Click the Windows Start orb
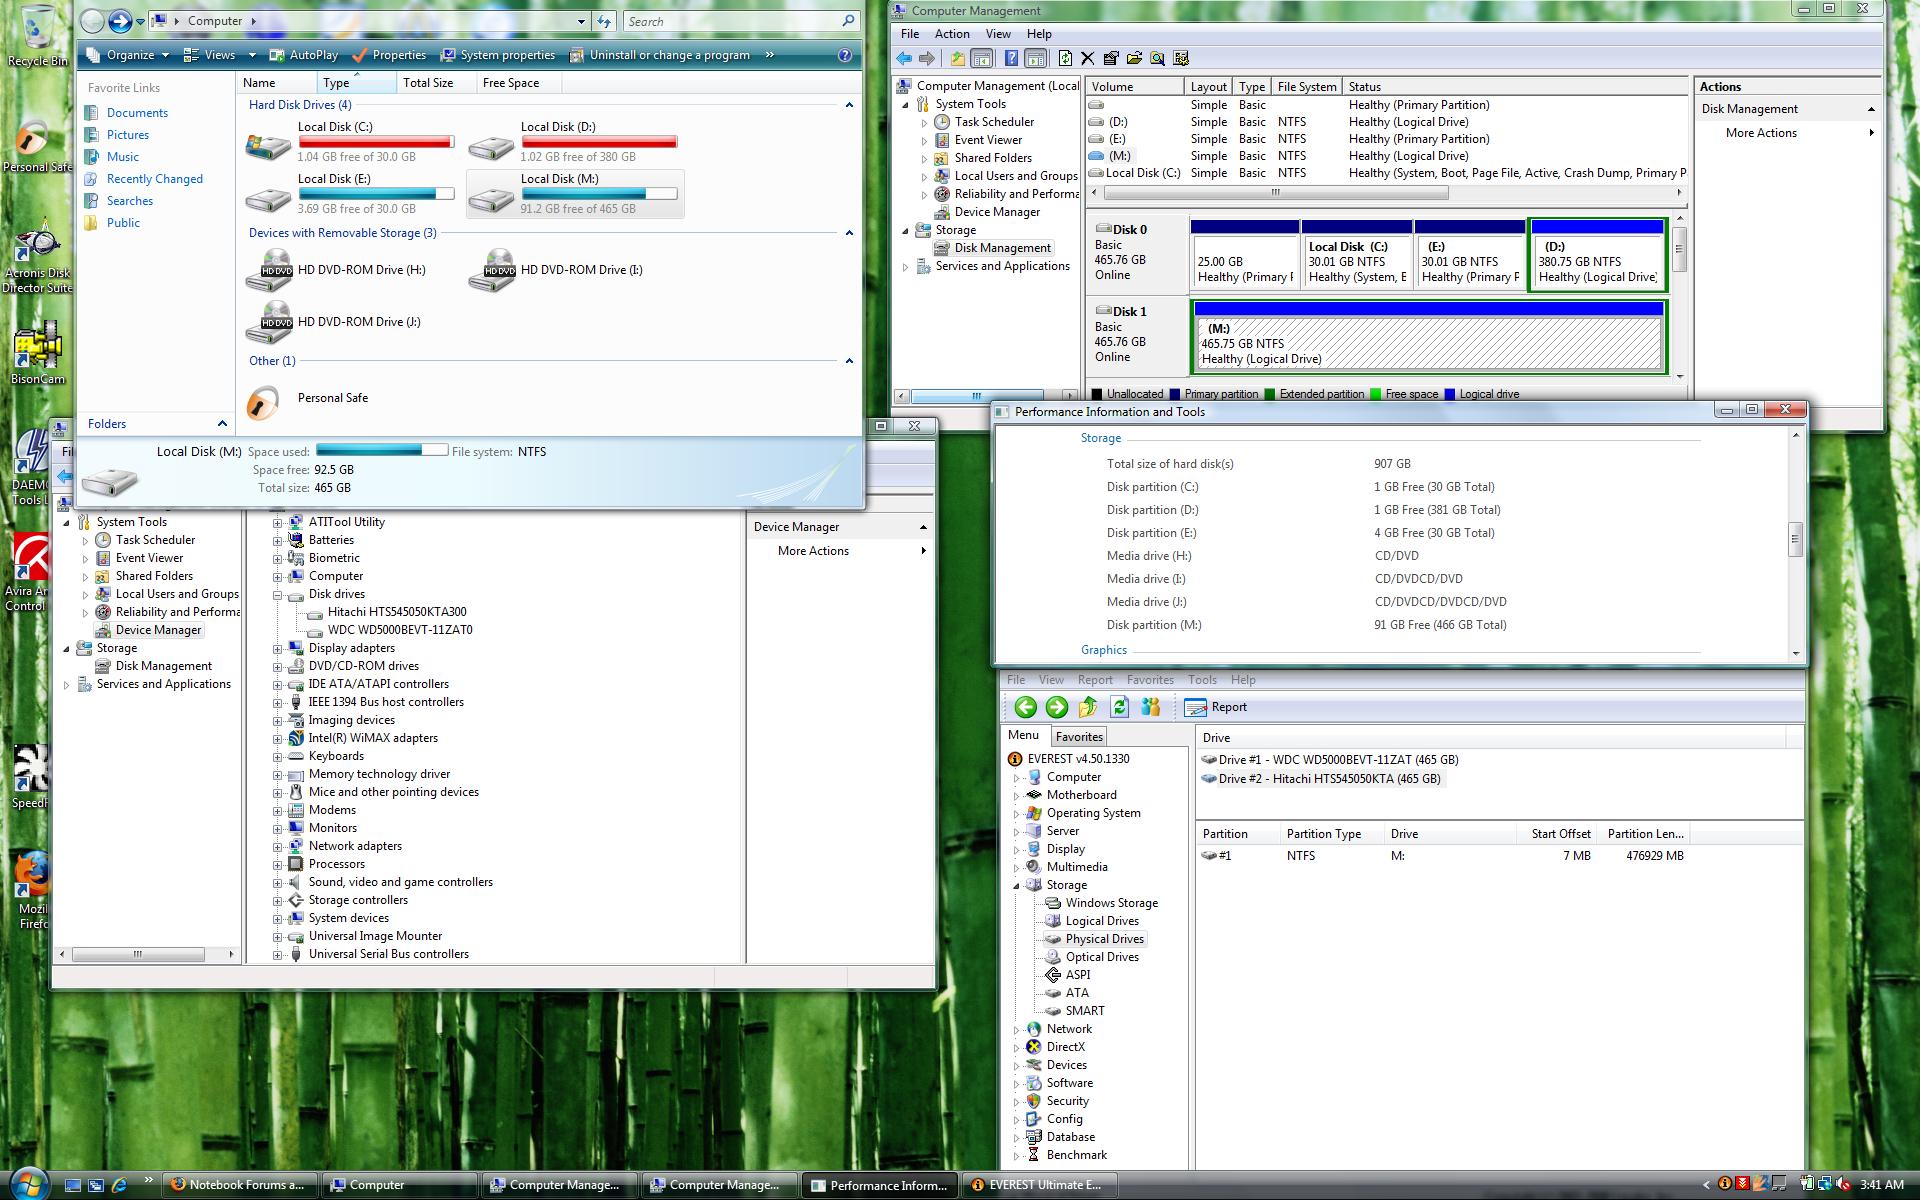The image size is (1920, 1200). (x=27, y=1183)
